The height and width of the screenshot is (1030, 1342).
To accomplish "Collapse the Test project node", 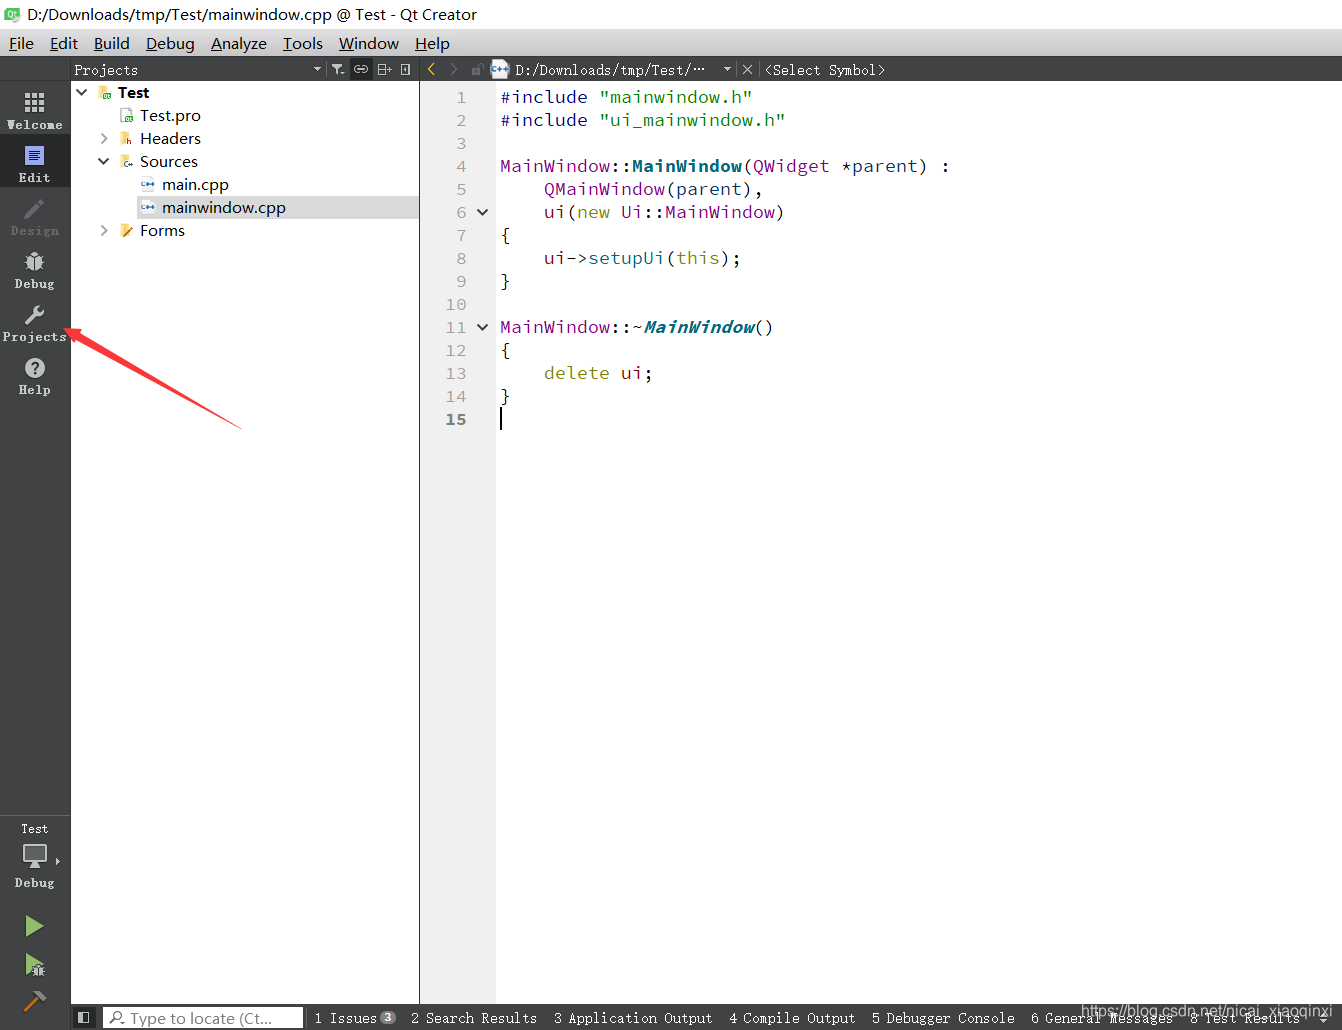I will [x=82, y=92].
